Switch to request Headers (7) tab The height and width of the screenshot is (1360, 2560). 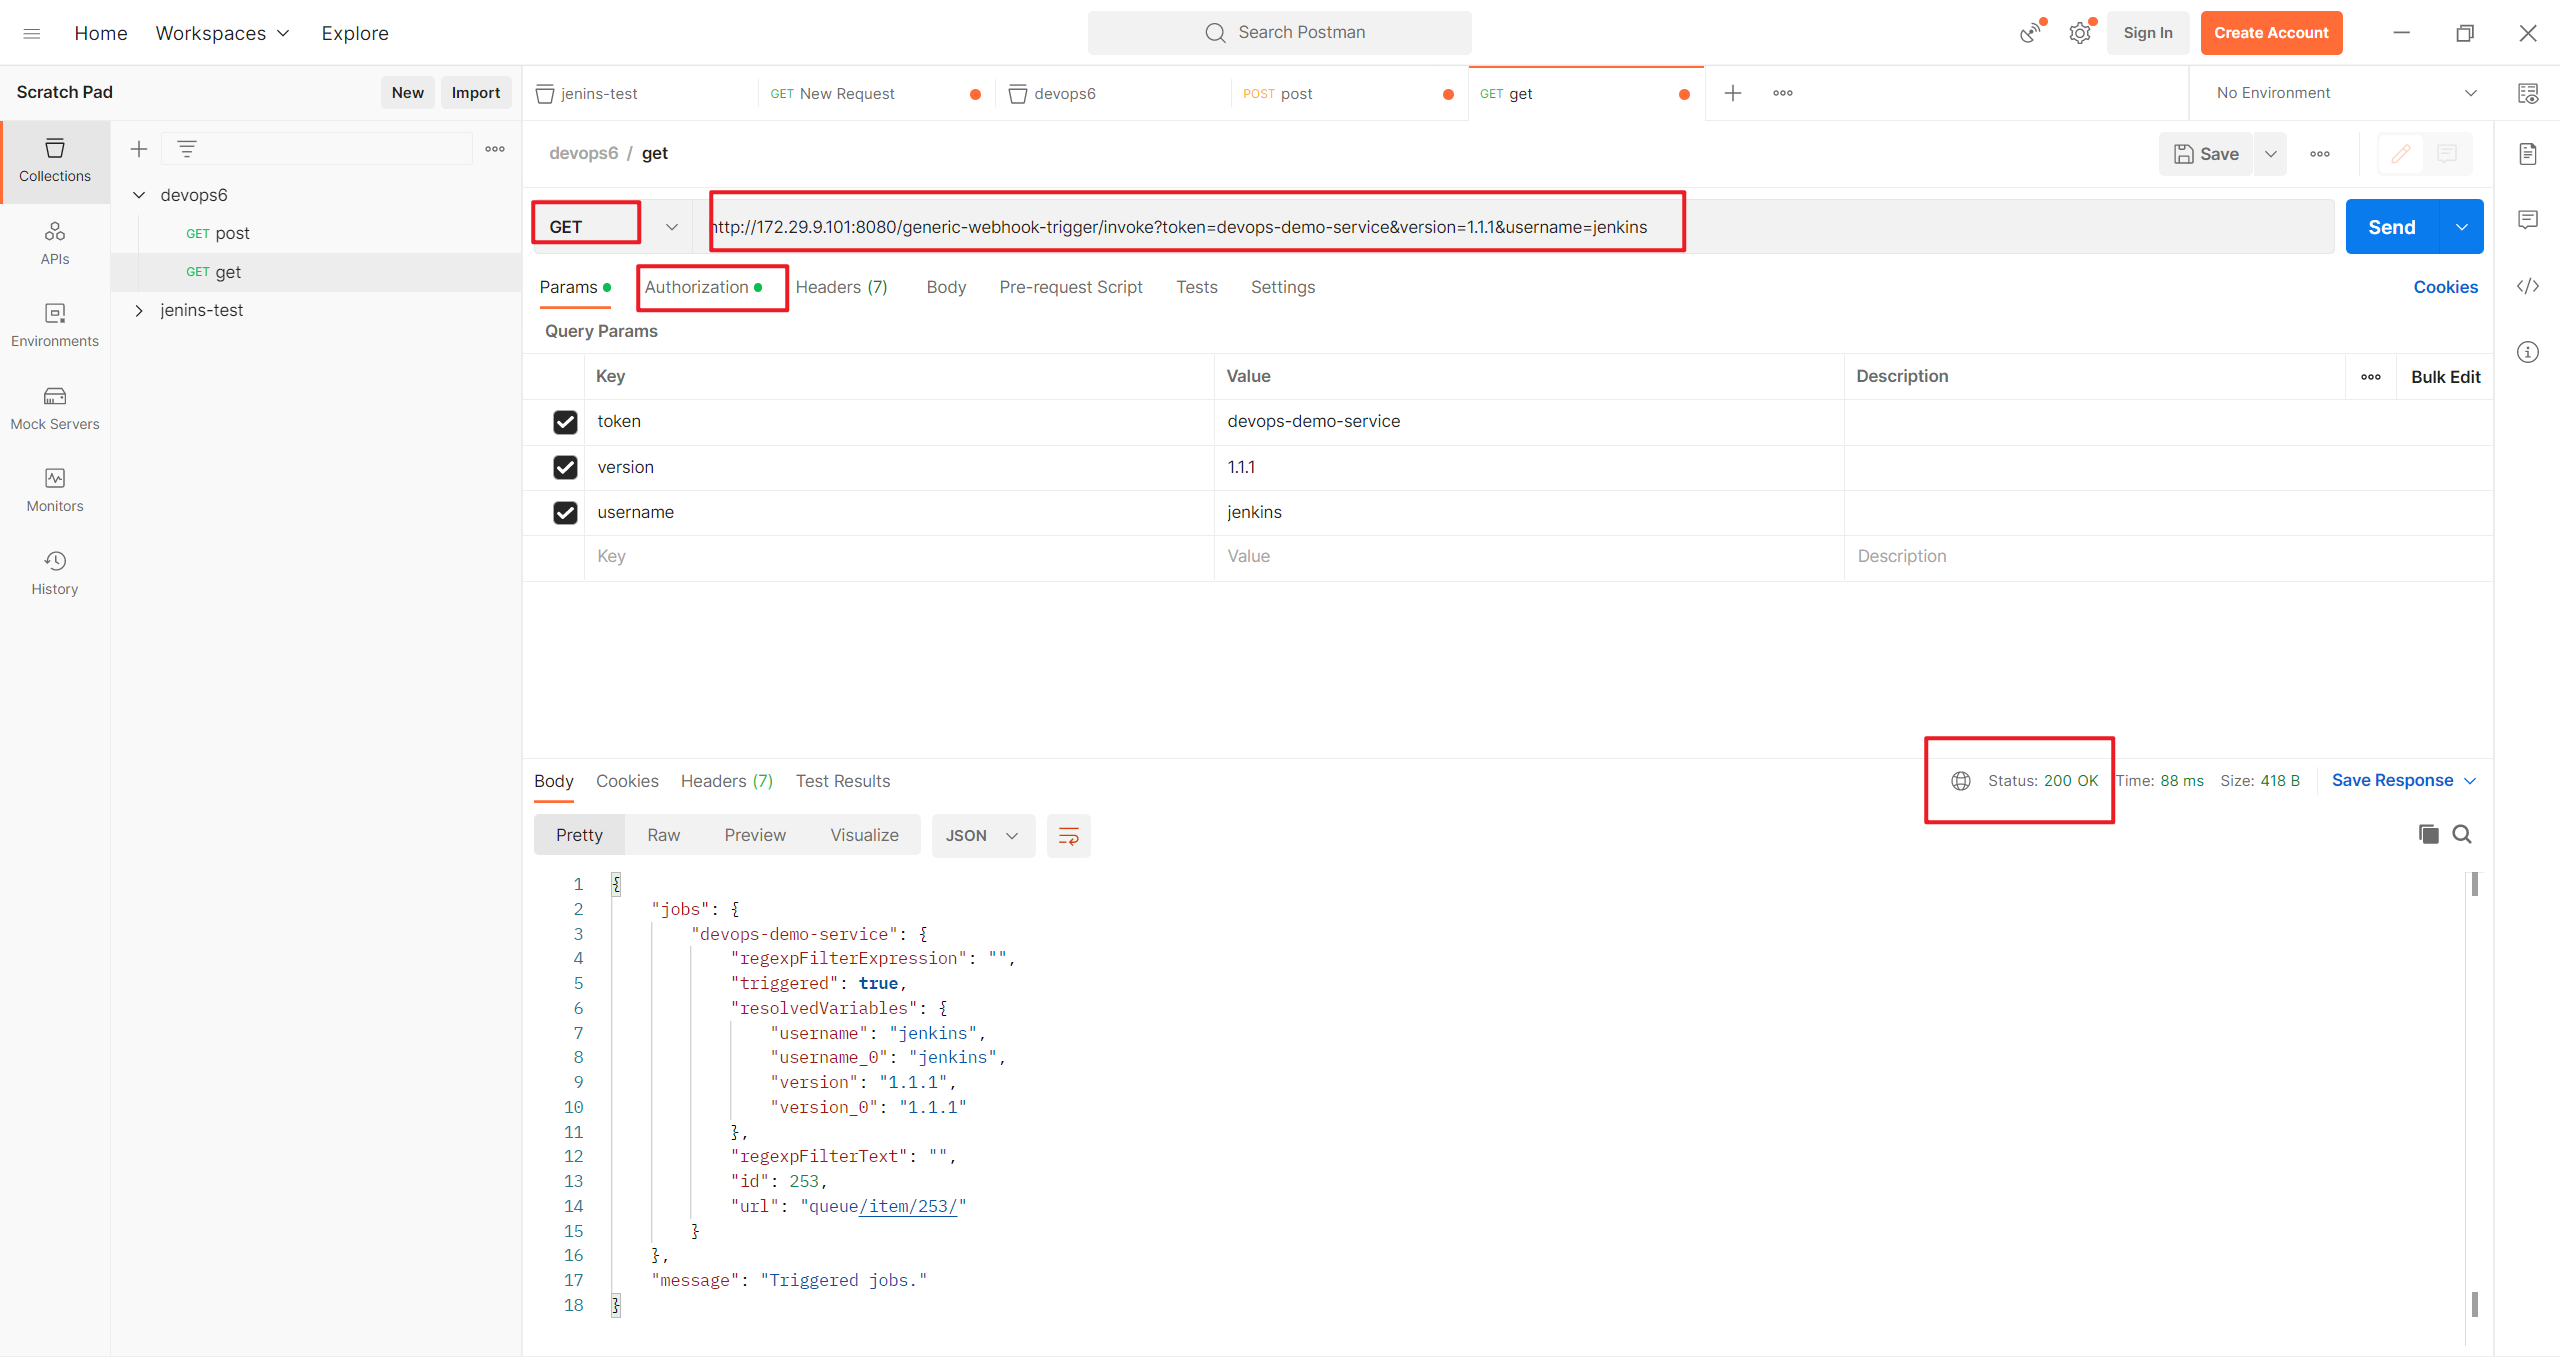(x=841, y=287)
